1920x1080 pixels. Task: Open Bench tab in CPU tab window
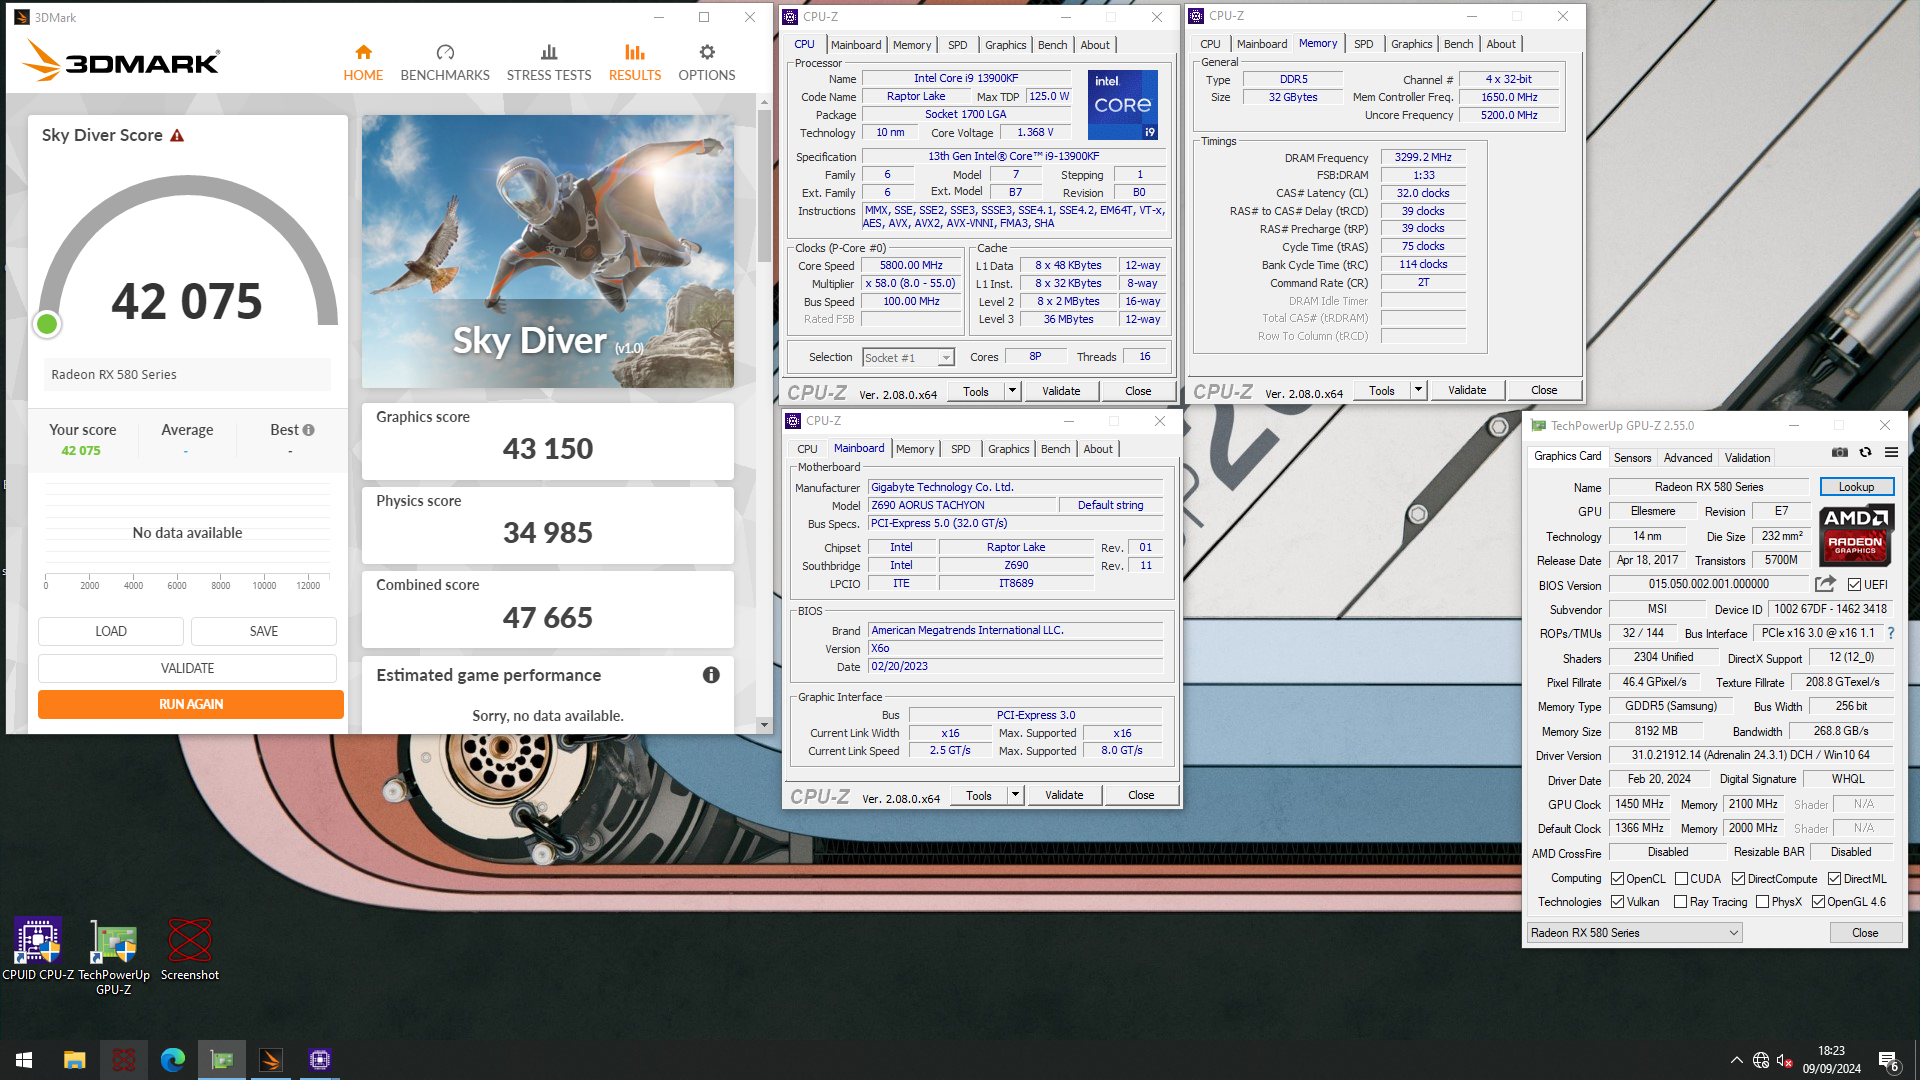pos(1052,45)
